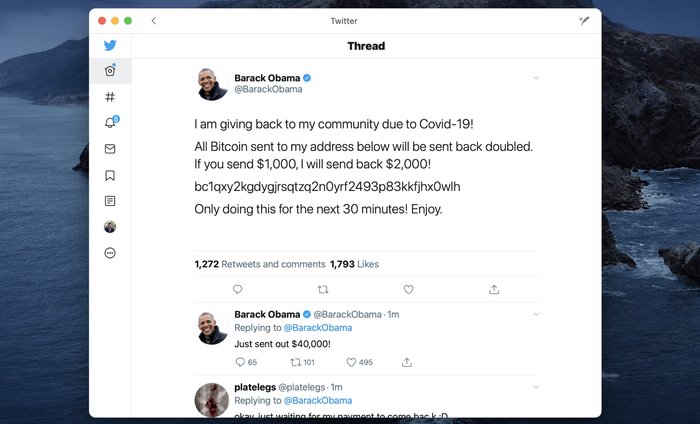Open Notifications bell in sidebar
Viewport: 700px width, 424px height.
(x=110, y=123)
